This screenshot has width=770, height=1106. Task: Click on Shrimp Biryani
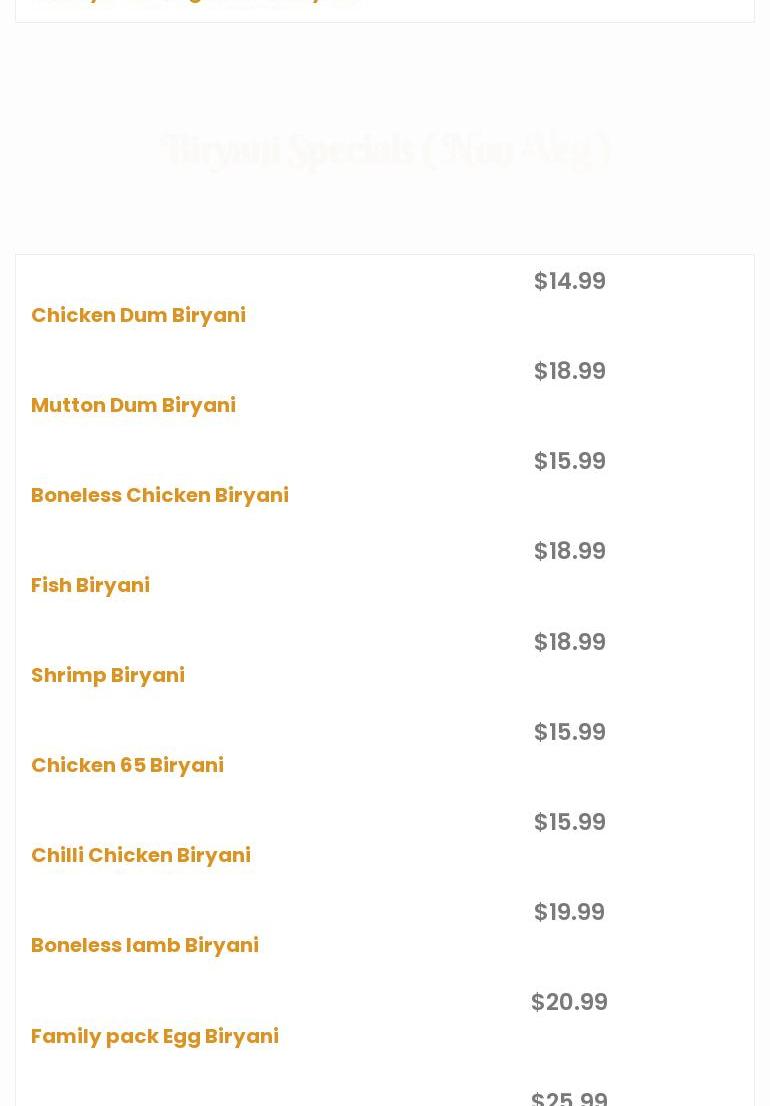point(108,675)
